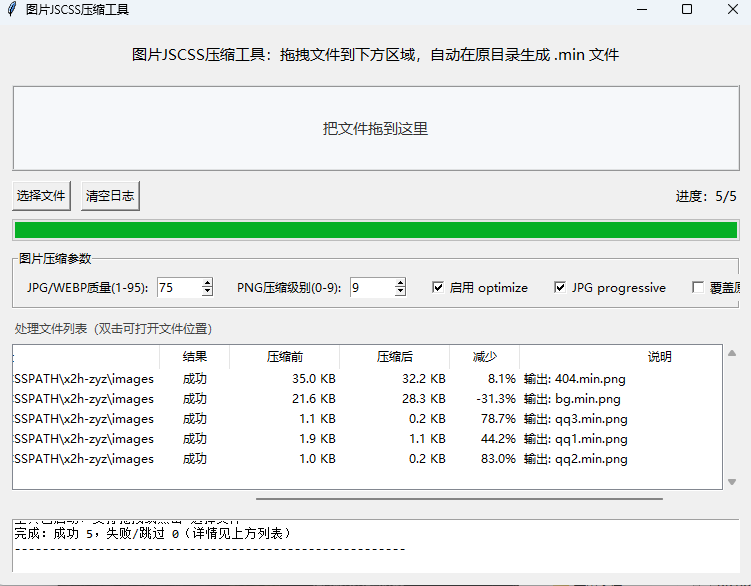The width and height of the screenshot is (751, 586).
Task: Increase JPG/WEBP quality with up arrow
Action: [207, 283]
